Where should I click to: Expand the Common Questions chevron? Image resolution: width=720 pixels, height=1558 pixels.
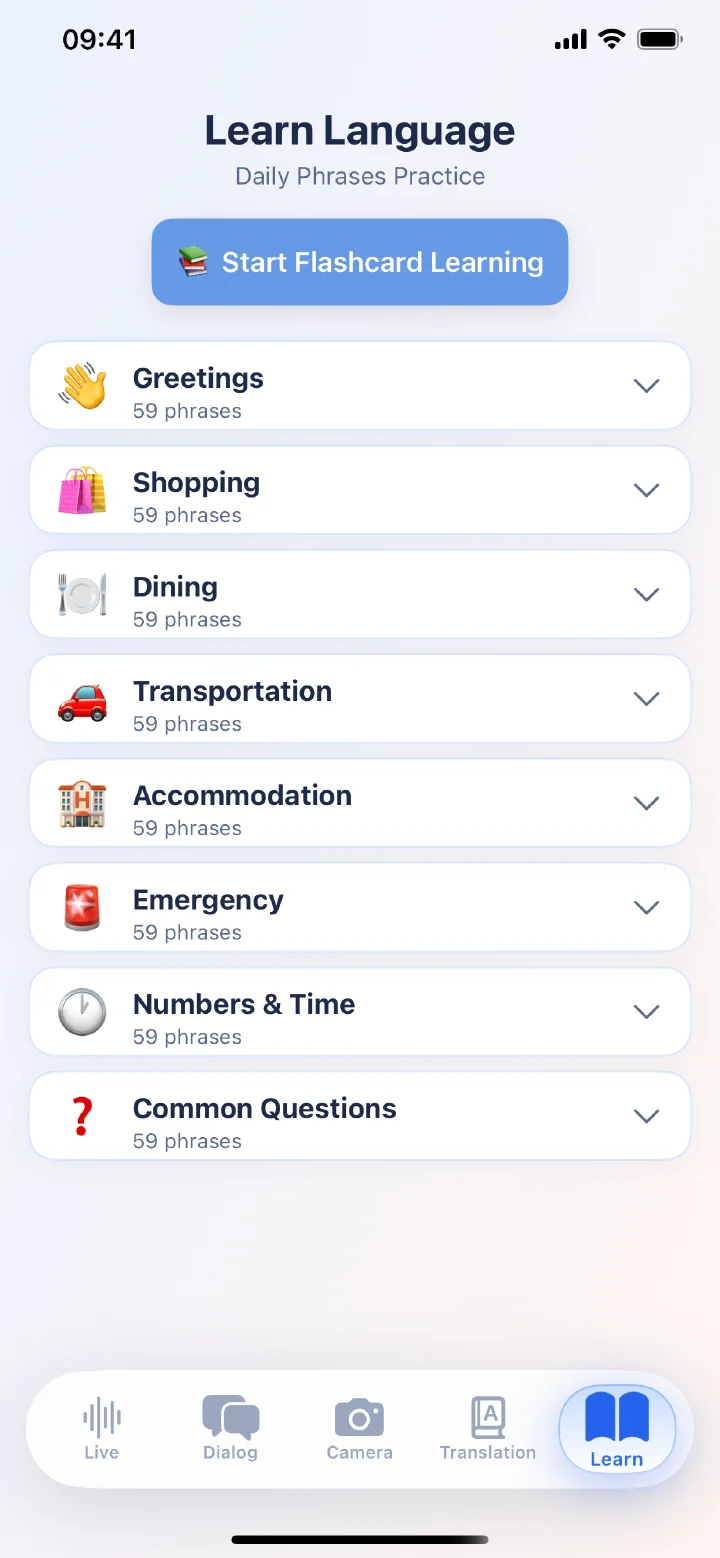coord(647,1116)
